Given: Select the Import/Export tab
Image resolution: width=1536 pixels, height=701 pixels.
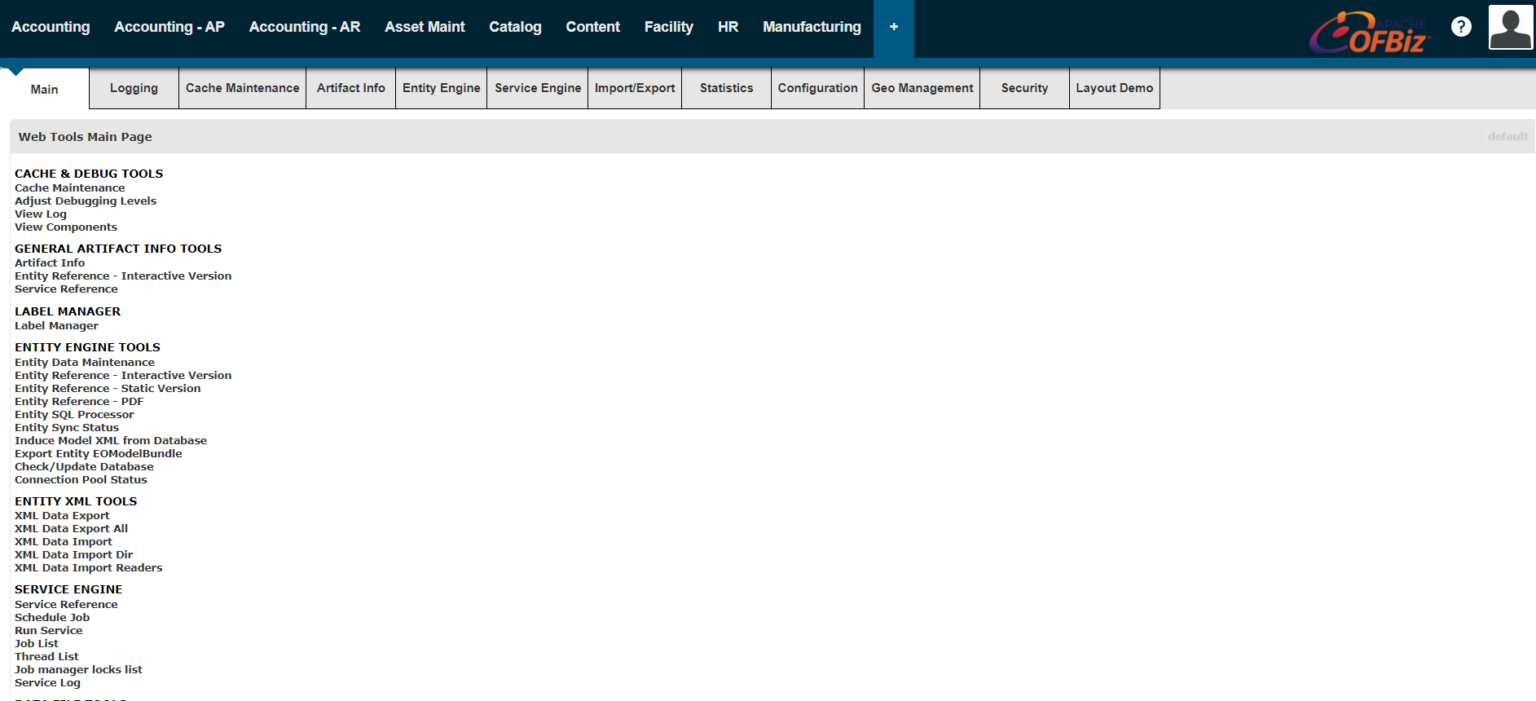Looking at the screenshot, I should (x=635, y=88).
